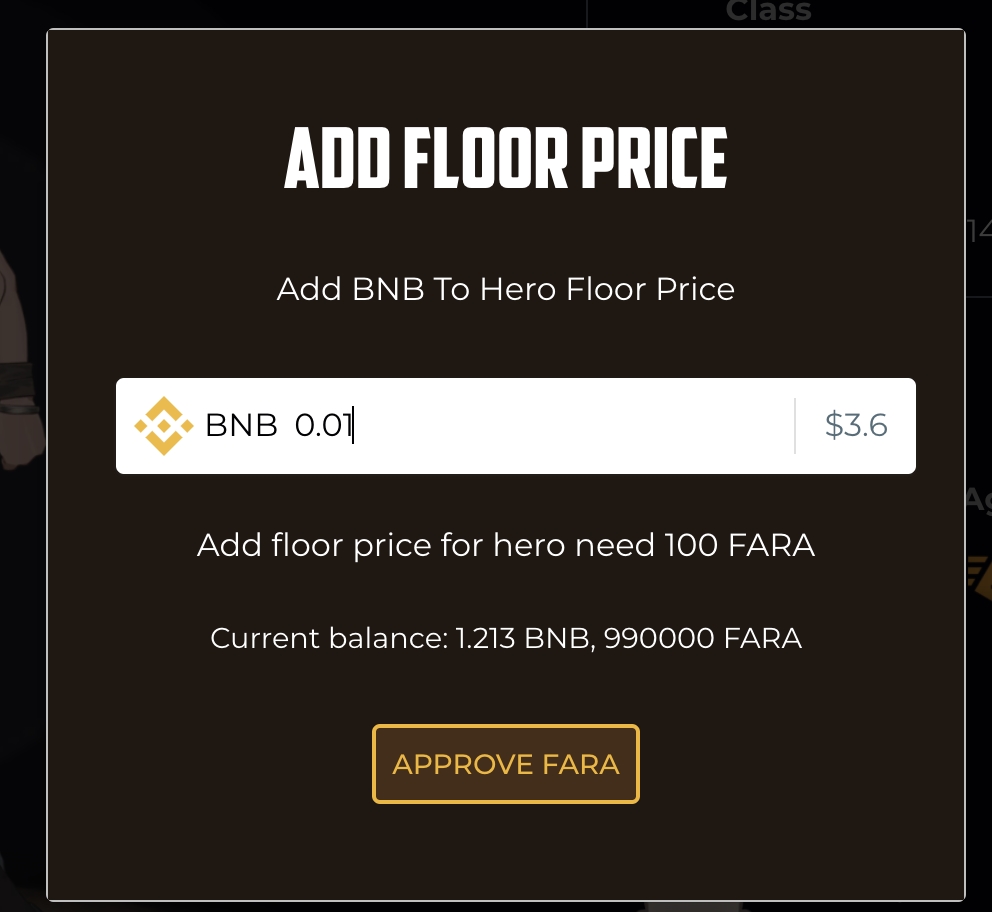Click the vertical divider beside $3.6
The height and width of the screenshot is (912, 992).
[x=795, y=426]
